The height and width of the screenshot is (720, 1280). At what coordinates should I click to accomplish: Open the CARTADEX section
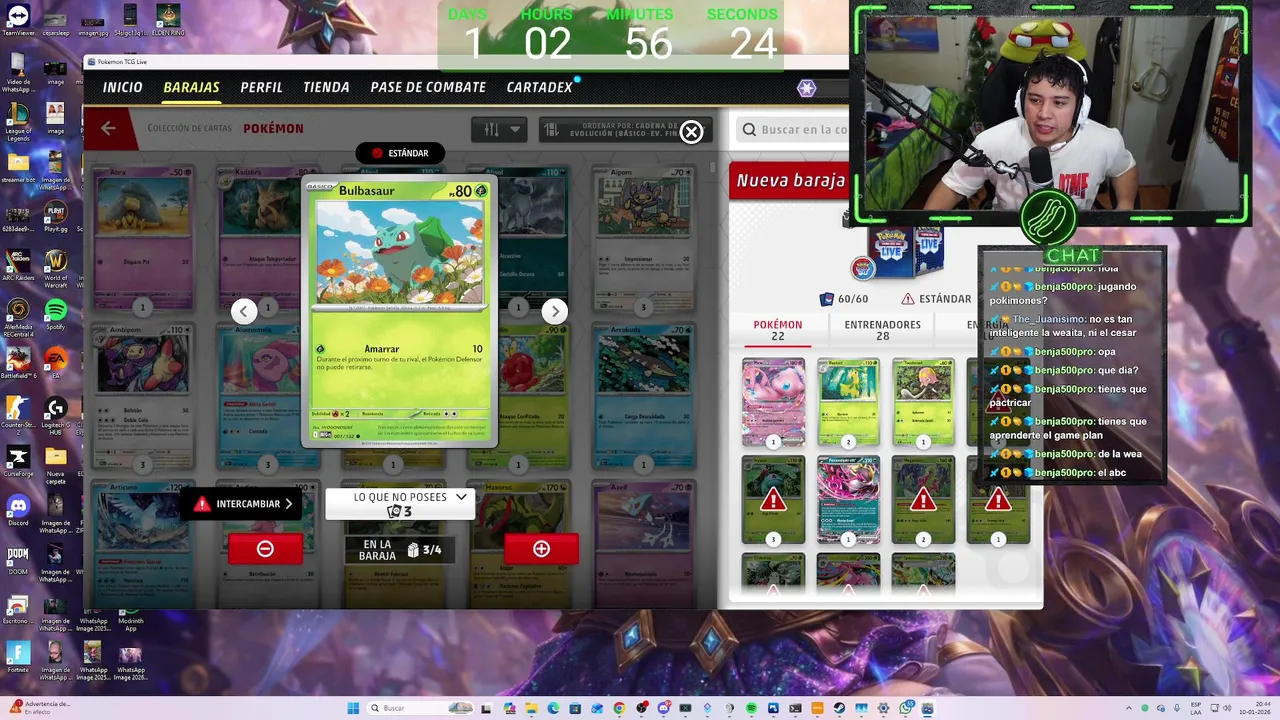[539, 87]
